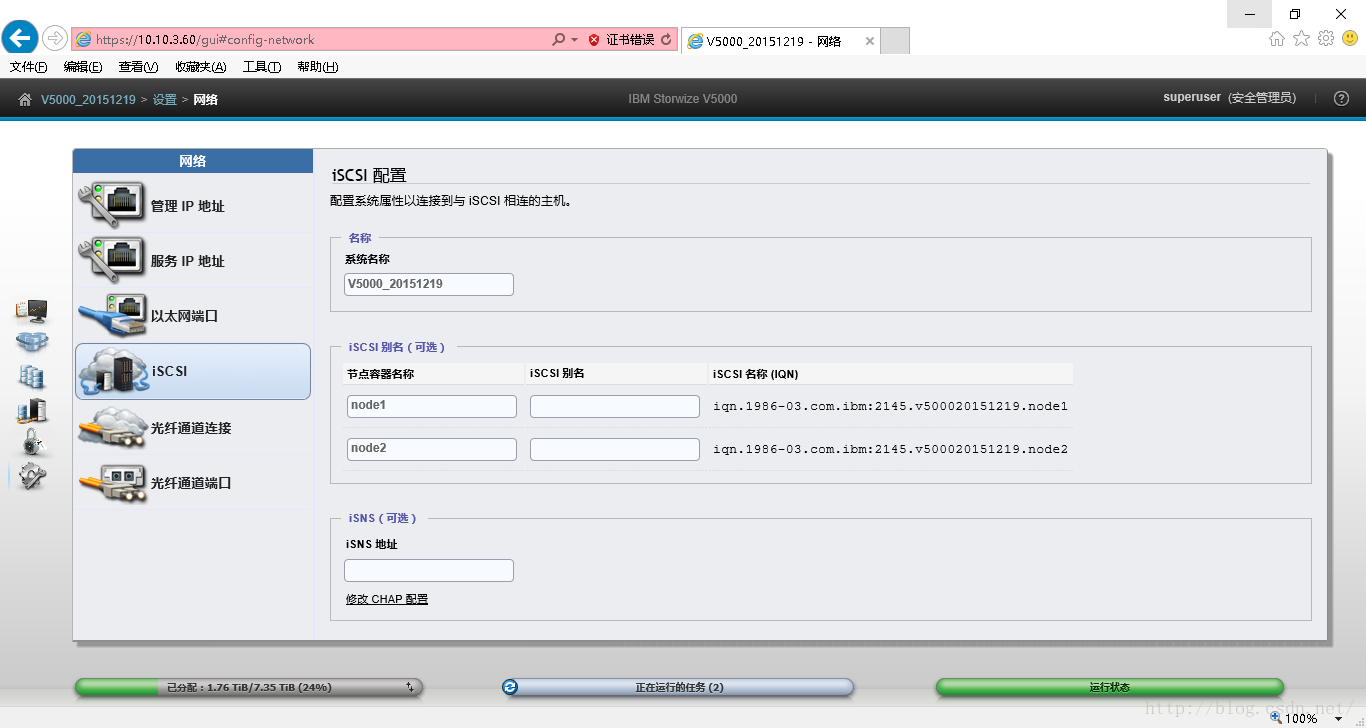
Task: Open browser tools gear icon
Action: point(1326,39)
